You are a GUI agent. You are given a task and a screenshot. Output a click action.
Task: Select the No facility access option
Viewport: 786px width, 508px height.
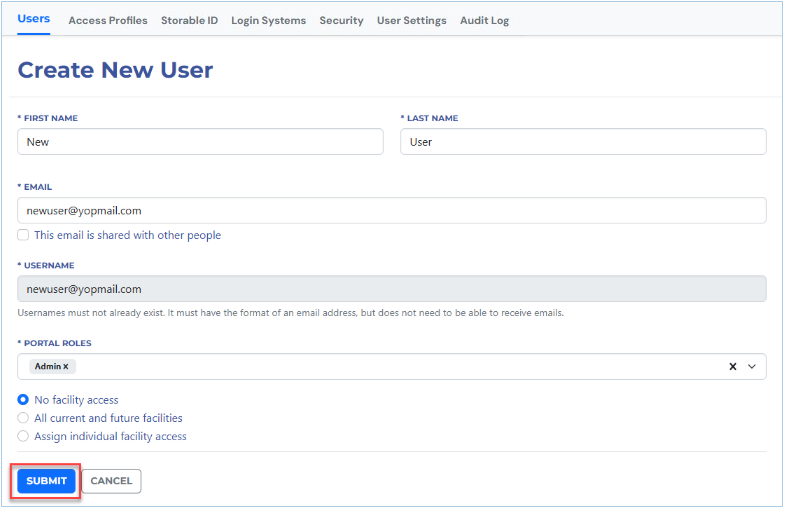(23, 400)
